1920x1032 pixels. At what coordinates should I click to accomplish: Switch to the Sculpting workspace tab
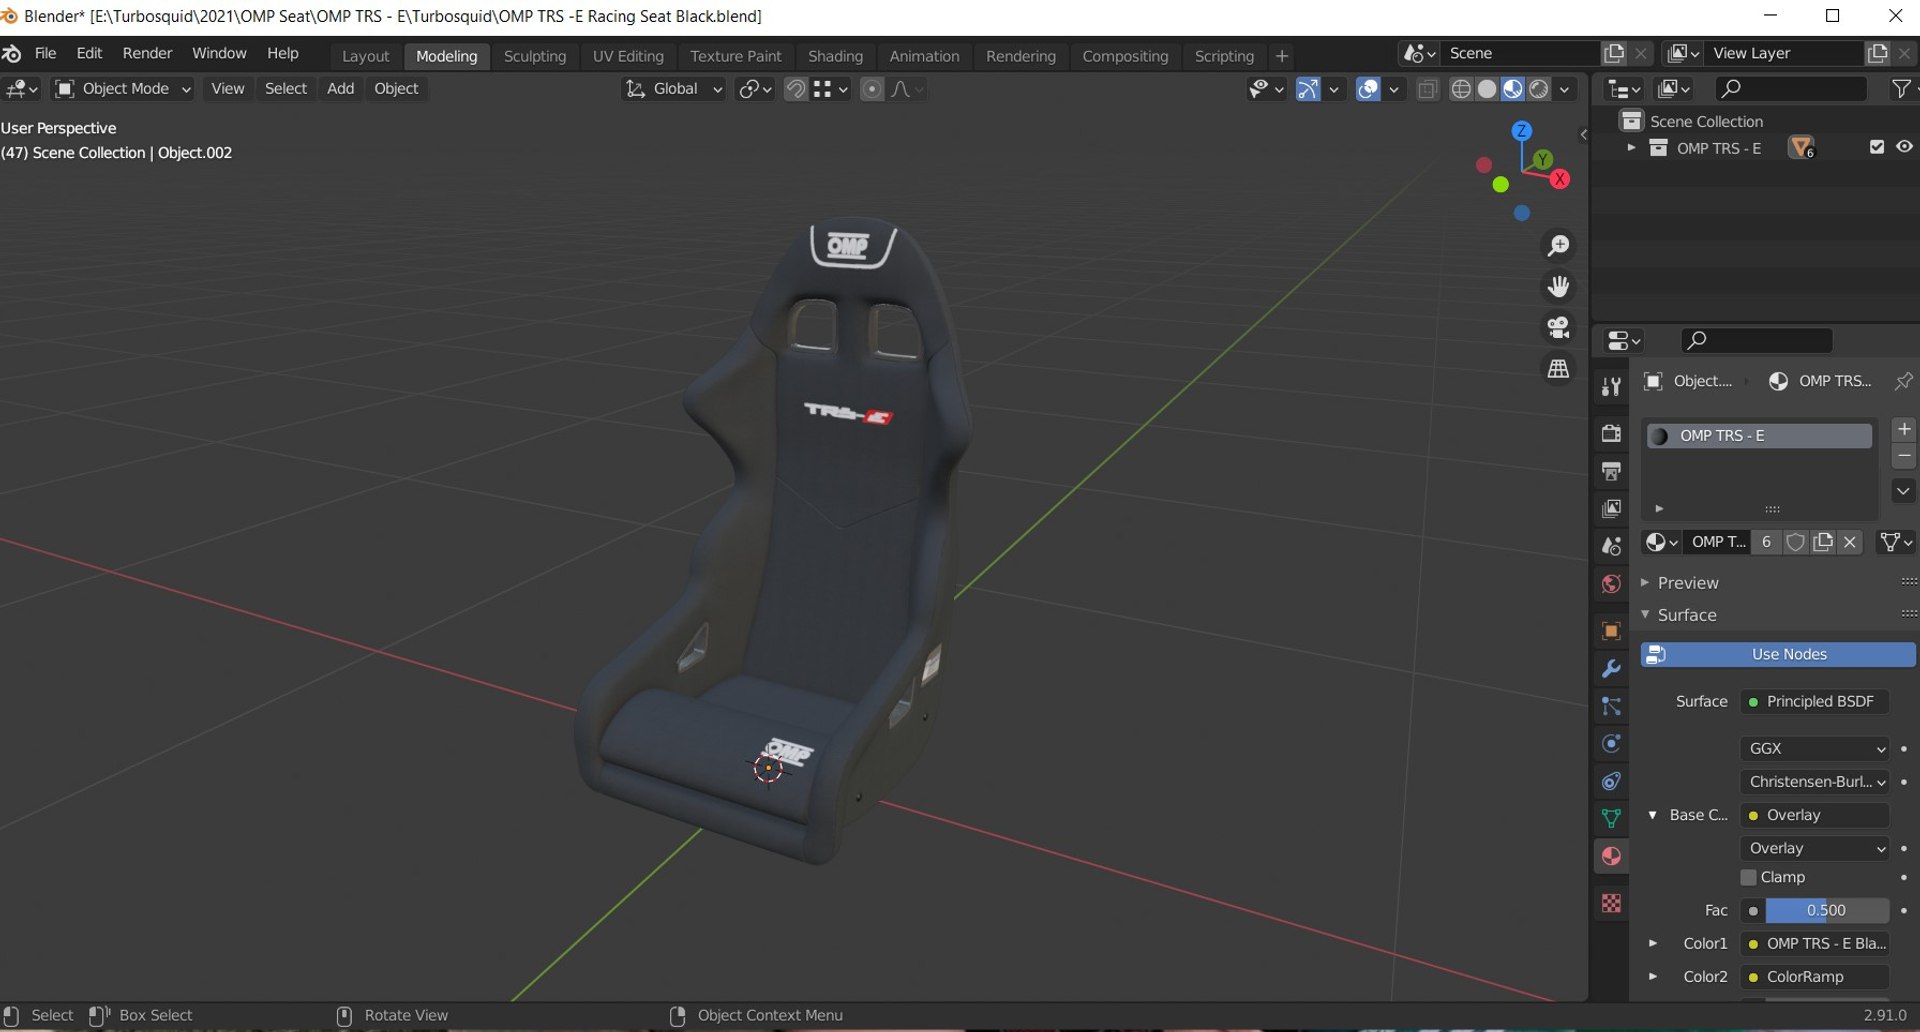pyautogui.click(x=535, y=56)
